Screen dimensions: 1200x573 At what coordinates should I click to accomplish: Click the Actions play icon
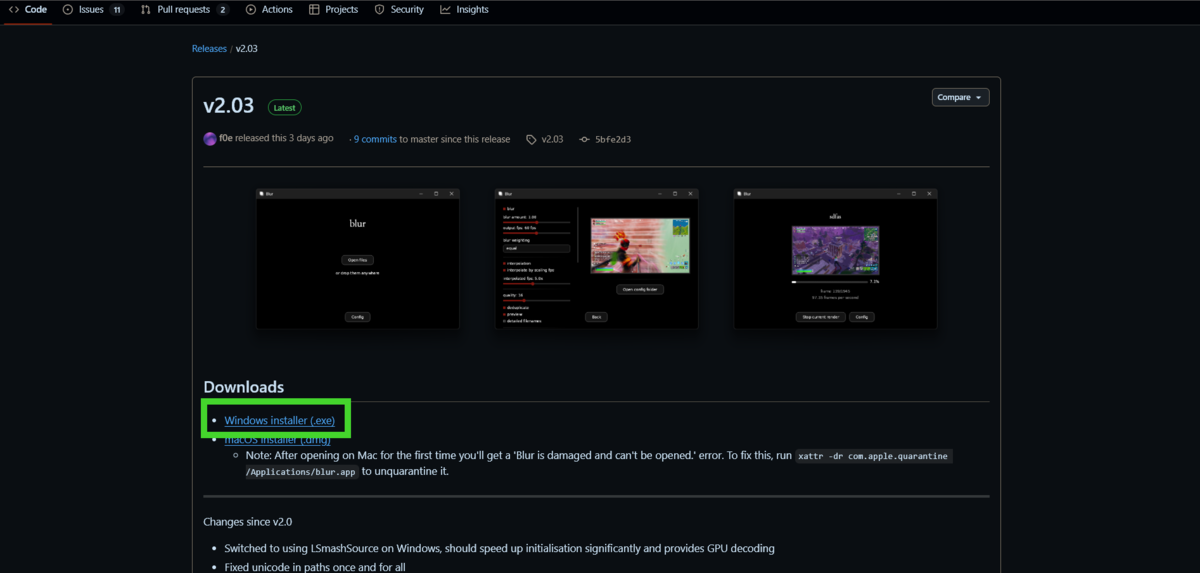point(251,10)
